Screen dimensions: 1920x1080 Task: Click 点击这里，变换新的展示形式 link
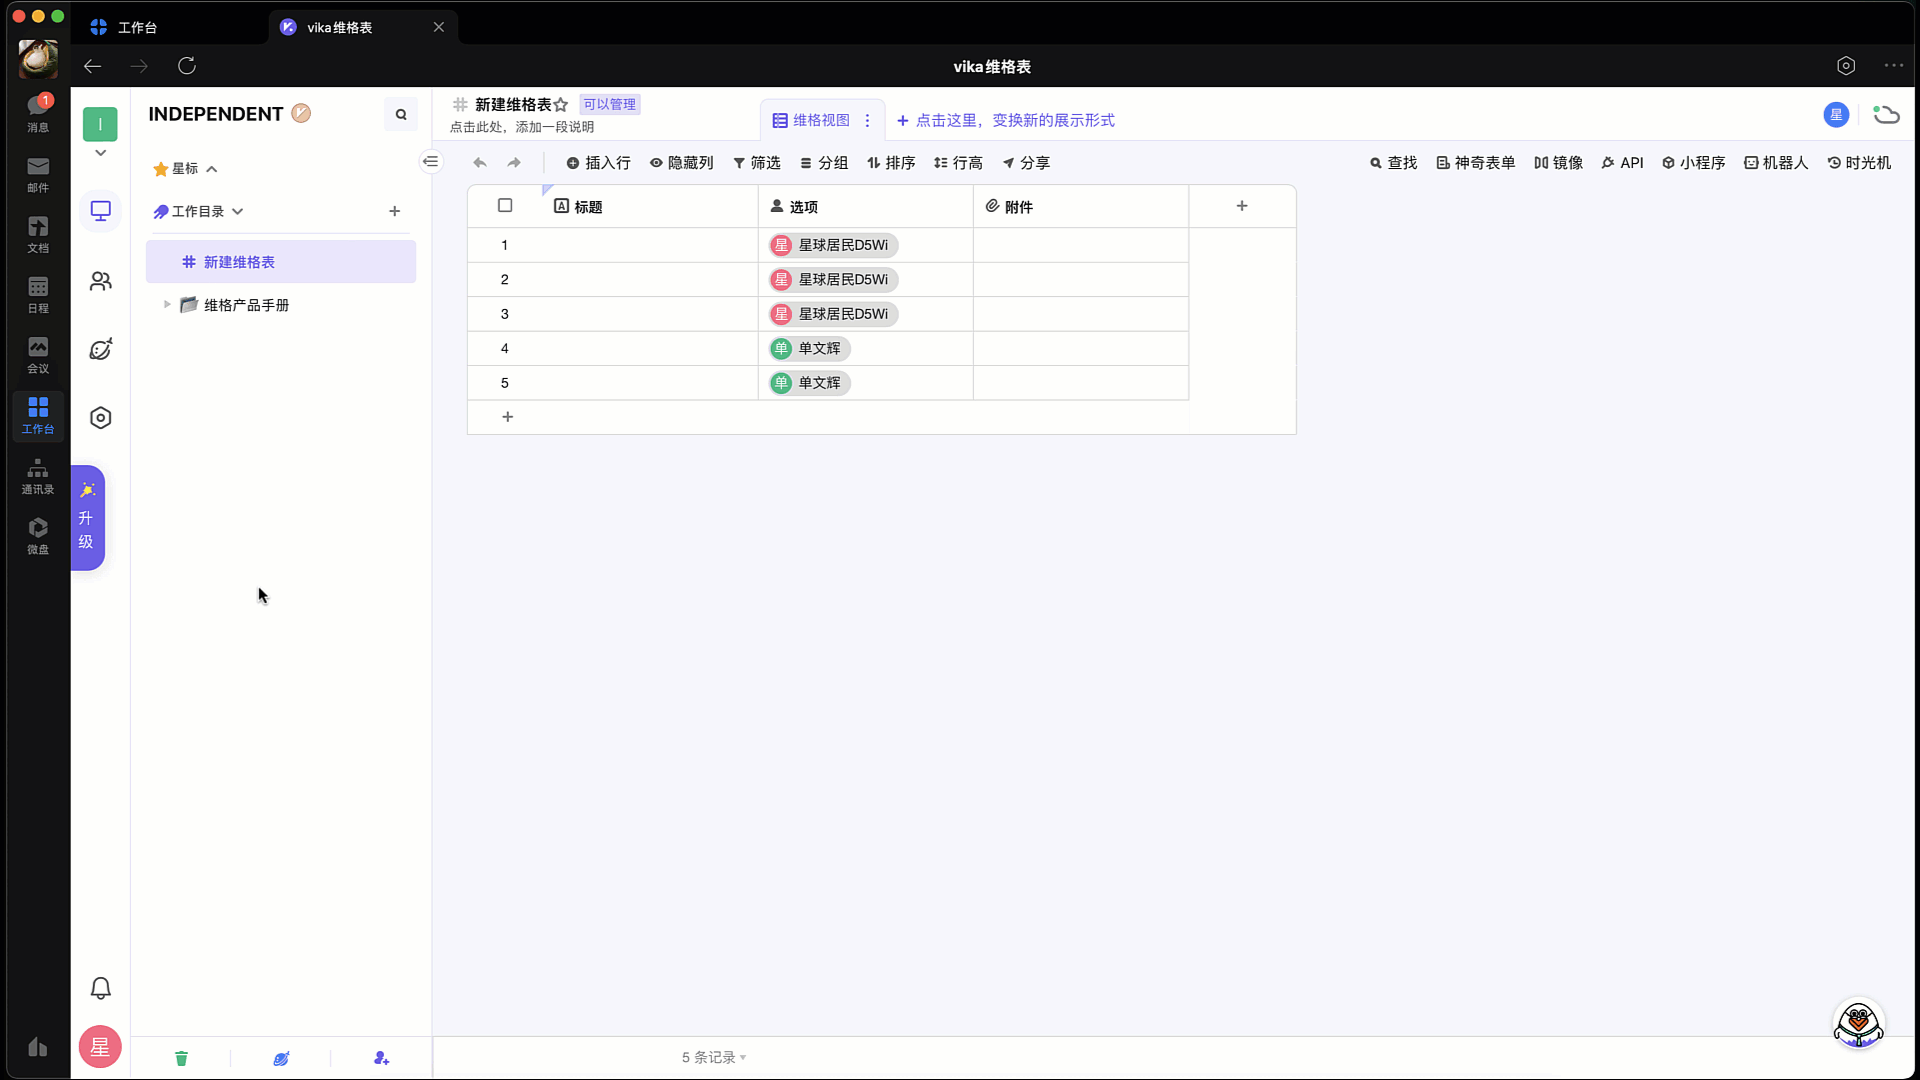1005,120
